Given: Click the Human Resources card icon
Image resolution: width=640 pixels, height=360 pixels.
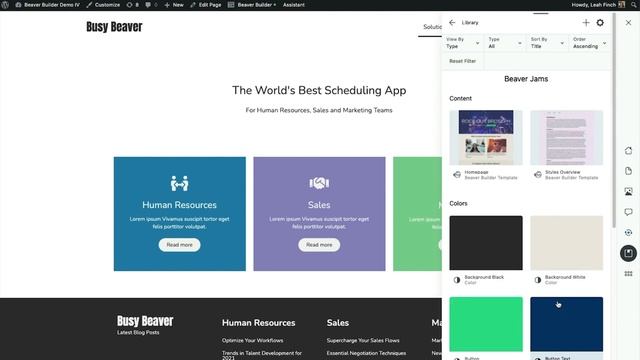Looking at the screenshot, I should pyautogui.click(x=180, y=183).
